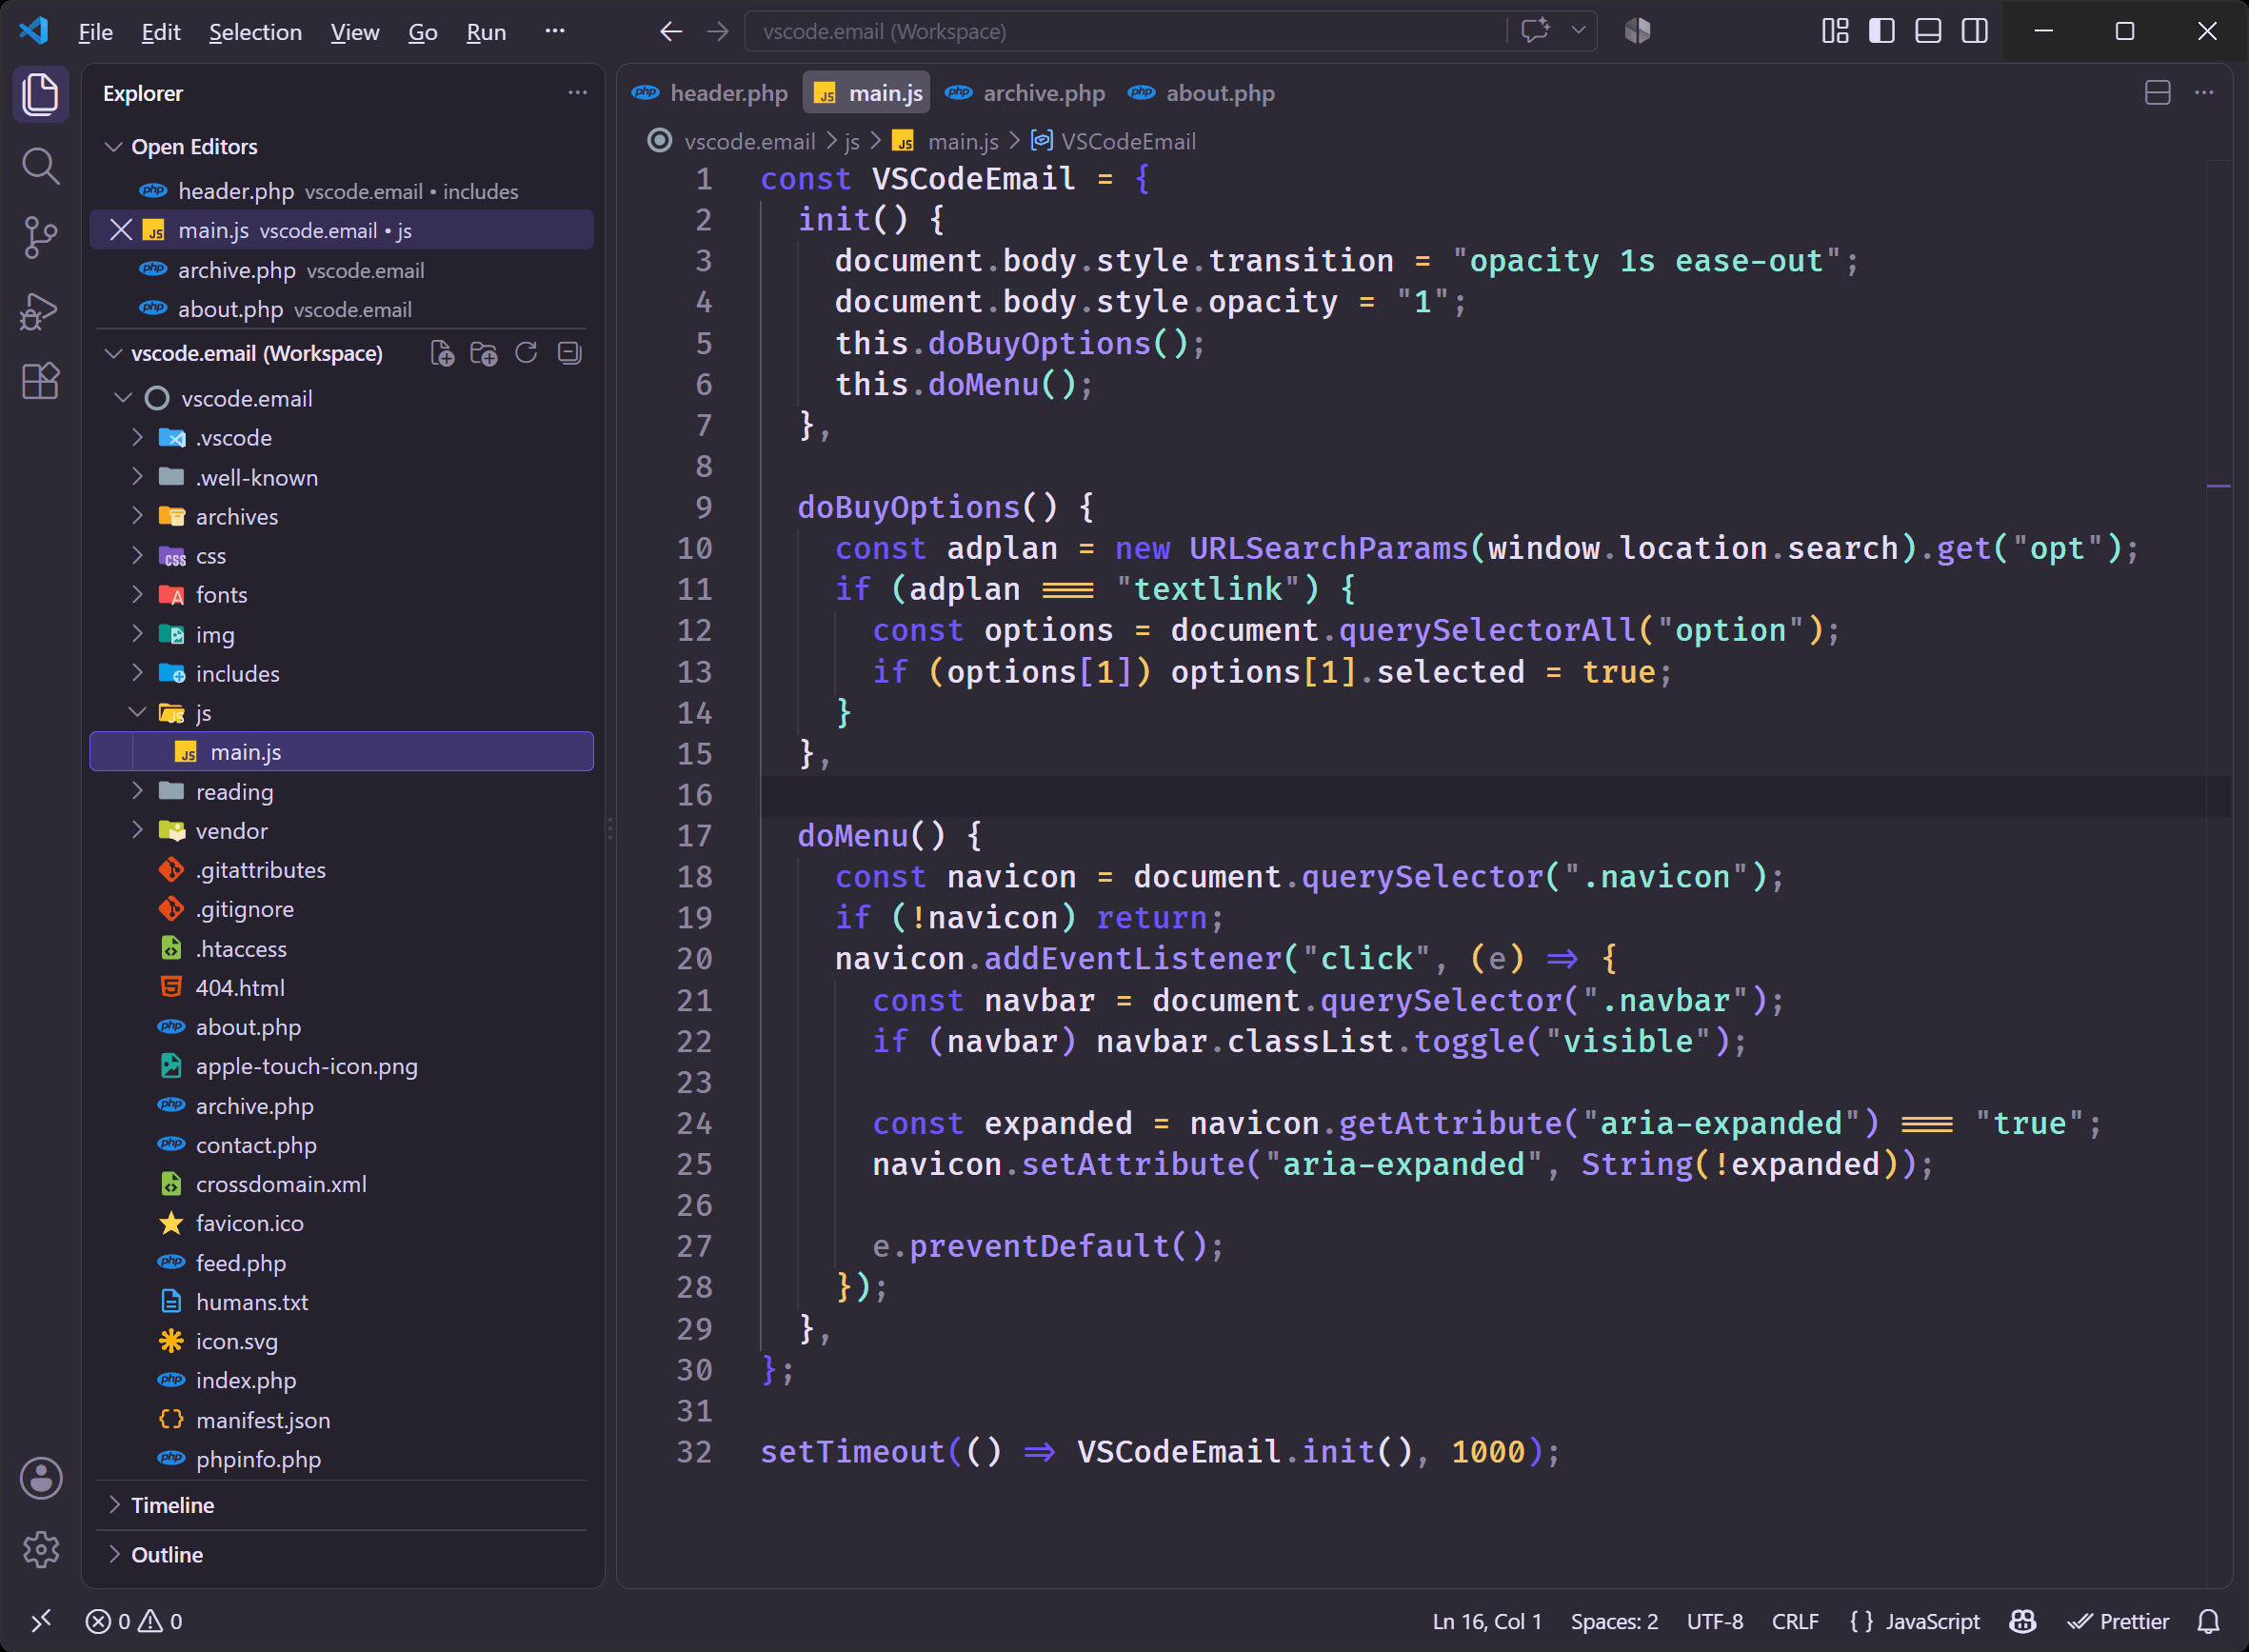
Task: Click the js breadcrumb segment
Action: tap(851, 141)
